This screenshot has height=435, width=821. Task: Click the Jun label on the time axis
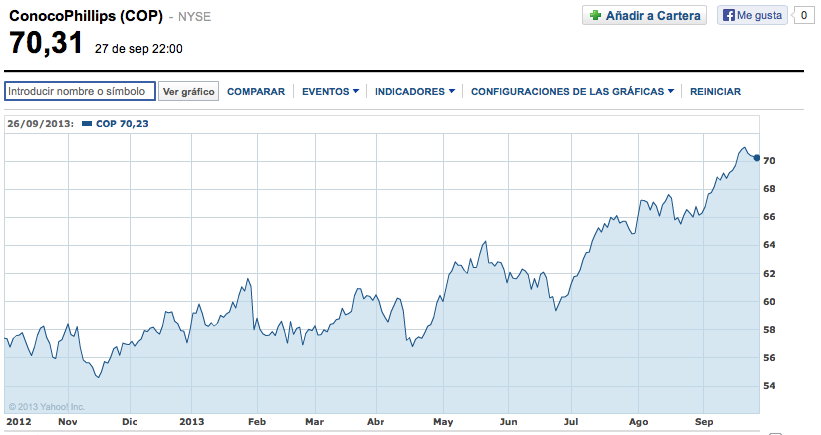pyautogui.click(x=508, y=422)
